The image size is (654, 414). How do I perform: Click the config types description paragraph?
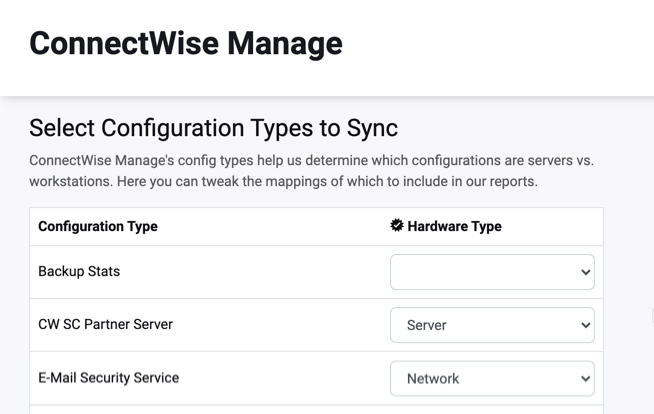click(x=310, y=171)
